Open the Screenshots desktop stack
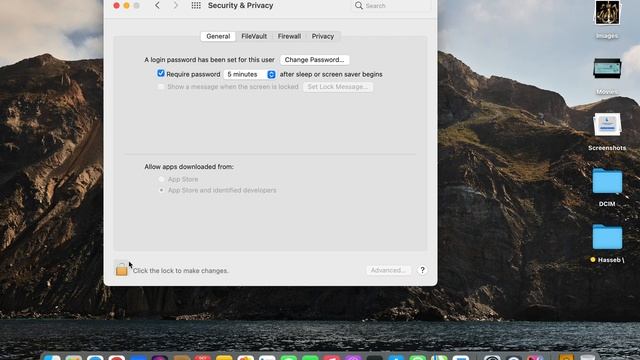The height and width of the screenshot is (360, 640). [607, 124]
